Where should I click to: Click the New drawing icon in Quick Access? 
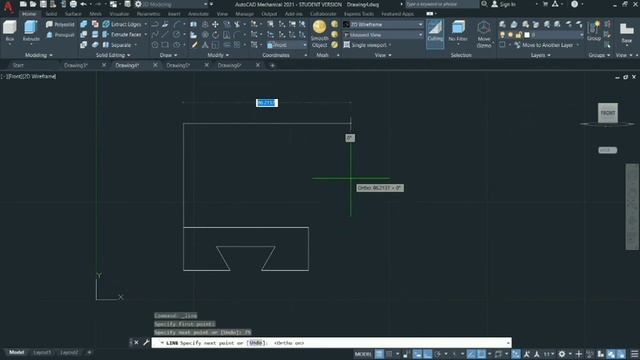click(x=23, y=4)
